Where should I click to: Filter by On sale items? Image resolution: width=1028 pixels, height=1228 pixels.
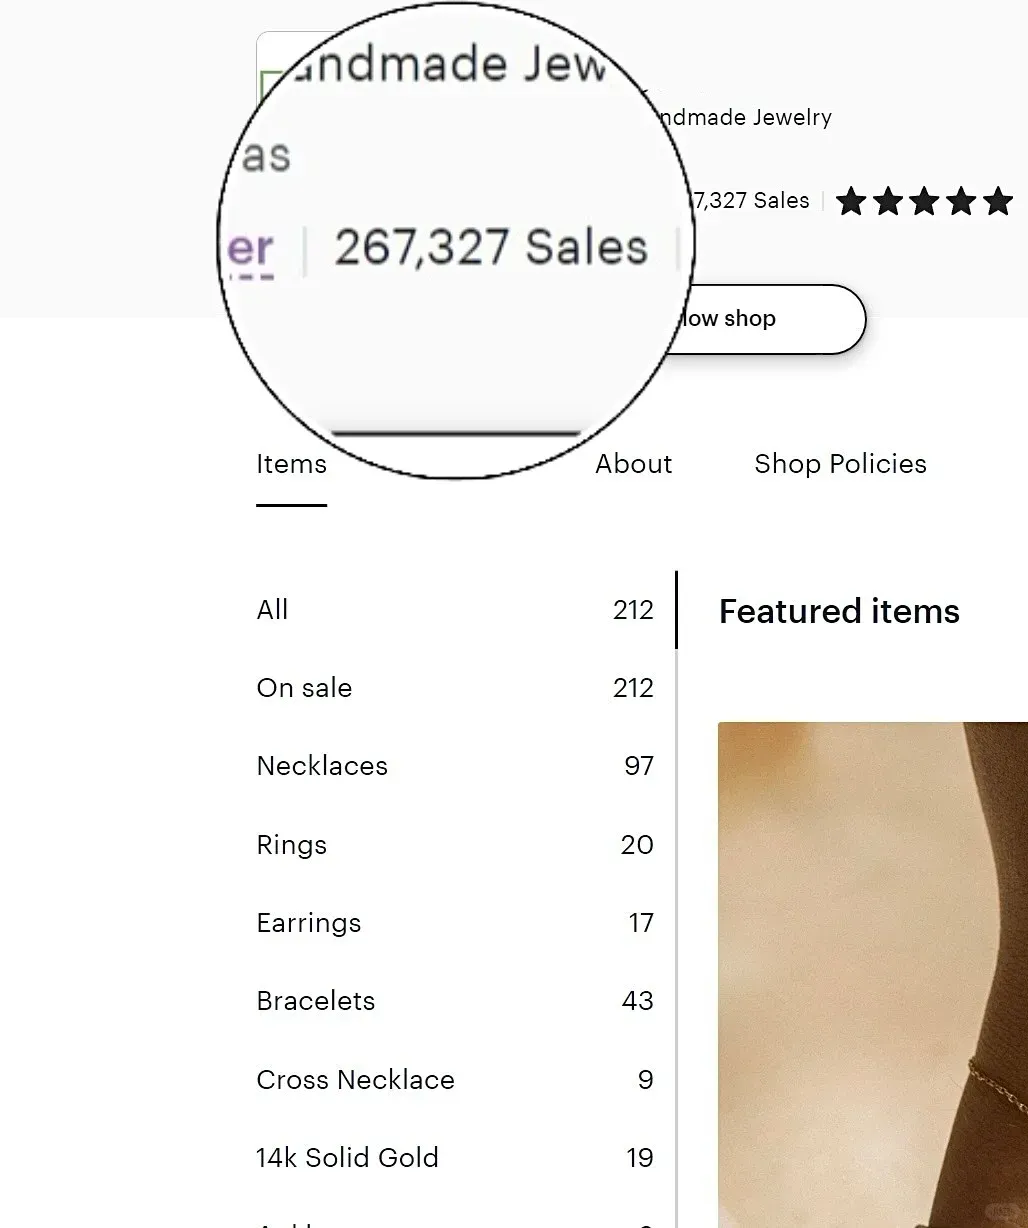tap(455, 688)
